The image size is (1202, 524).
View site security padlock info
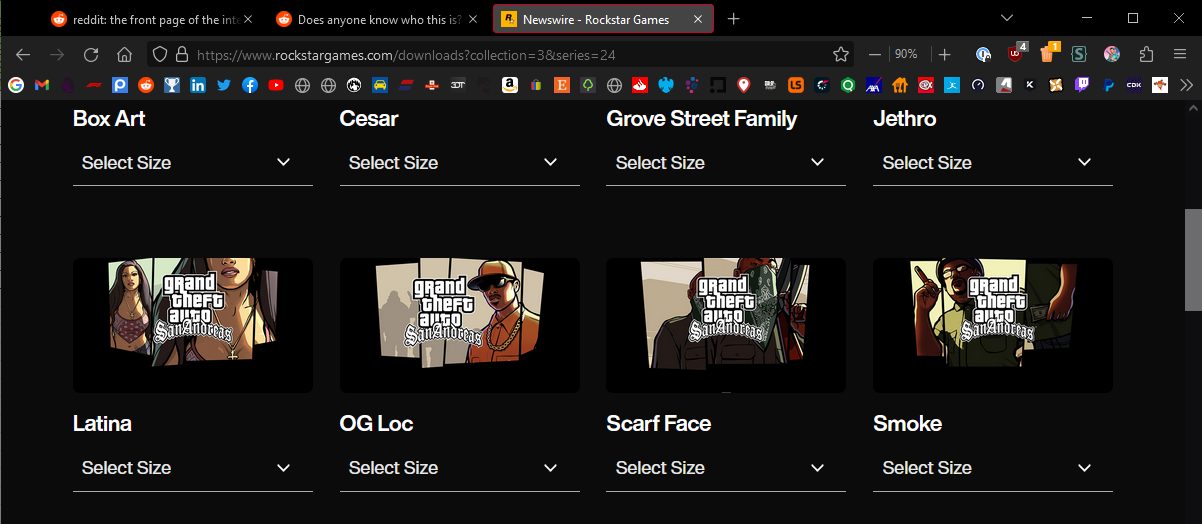pos(182,54)
